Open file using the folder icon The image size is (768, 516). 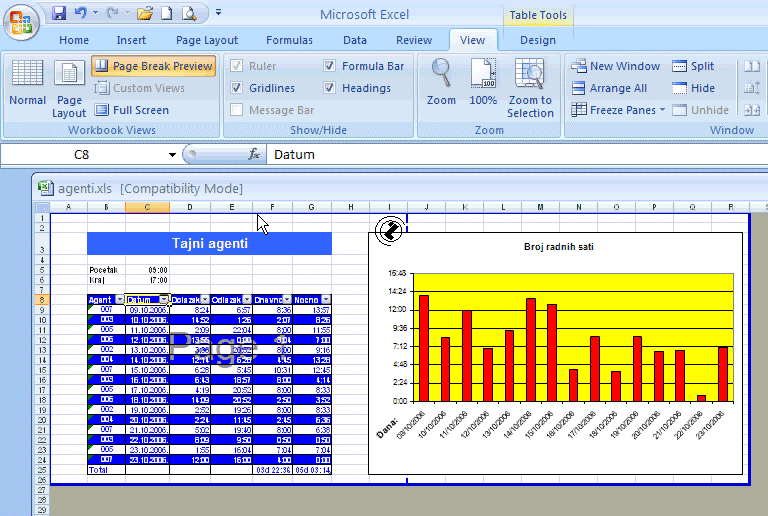(x=144, y=13)
